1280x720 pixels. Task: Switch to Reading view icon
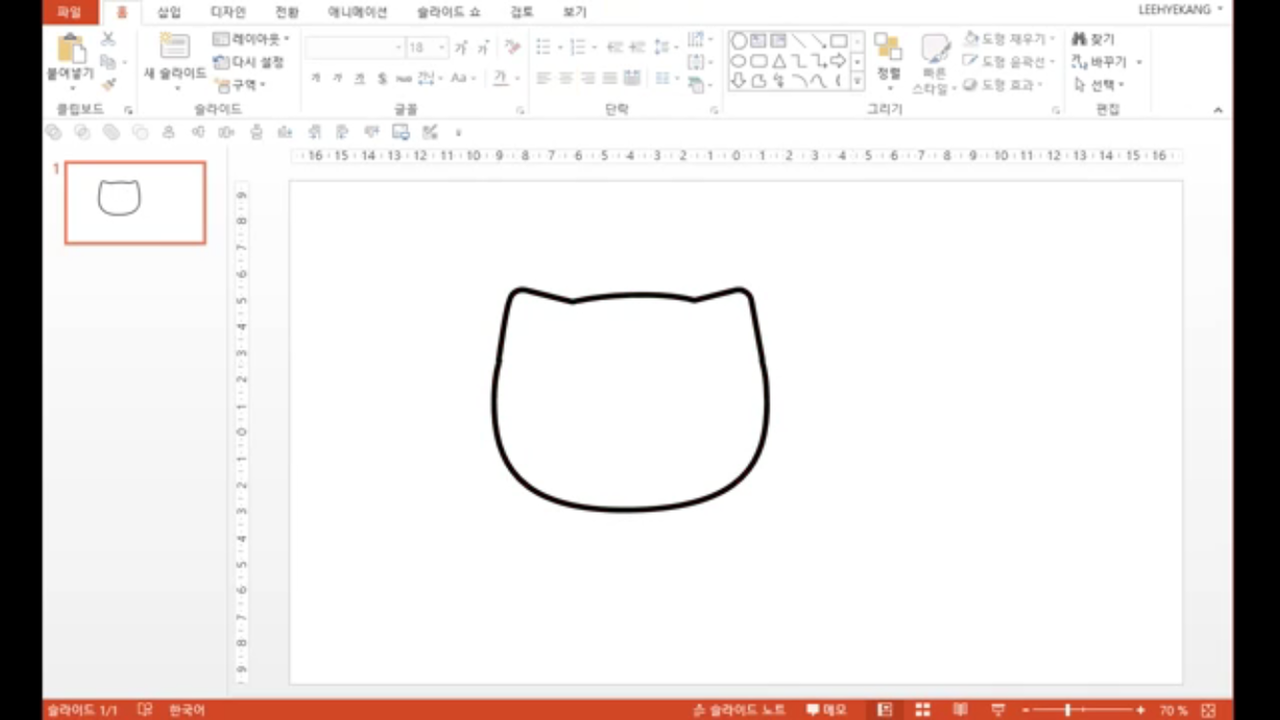tap(960, 710)
